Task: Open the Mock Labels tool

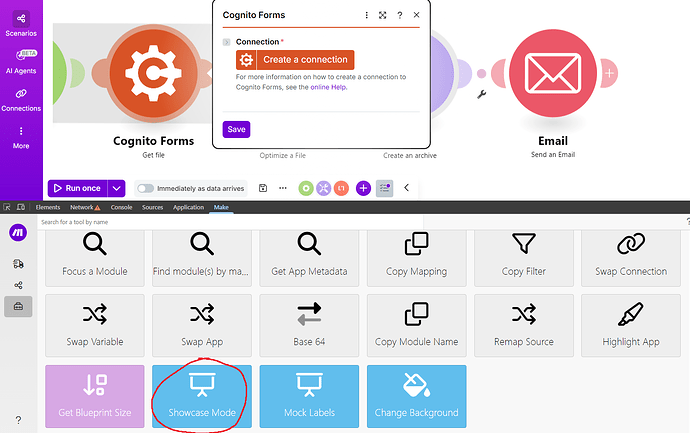Action: 309,396
